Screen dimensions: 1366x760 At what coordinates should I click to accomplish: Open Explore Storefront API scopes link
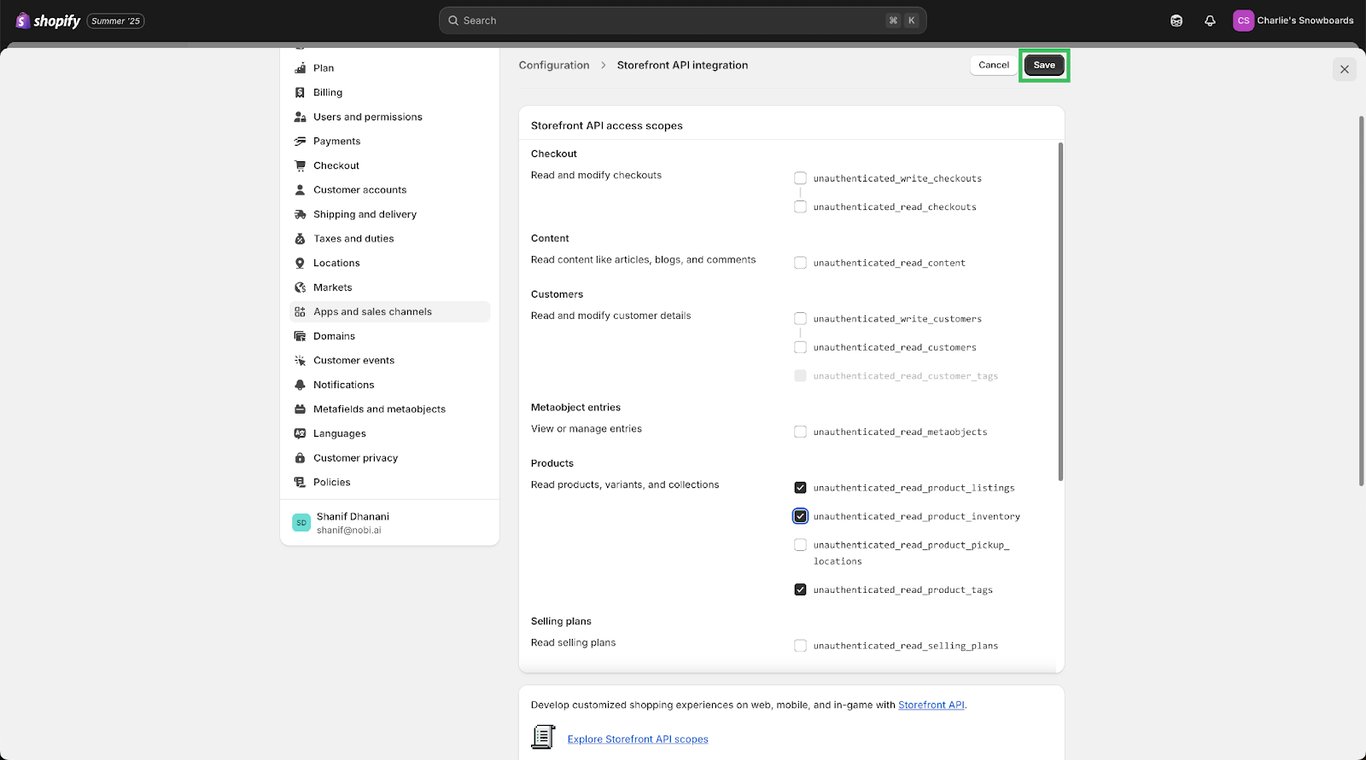point(638,739)
